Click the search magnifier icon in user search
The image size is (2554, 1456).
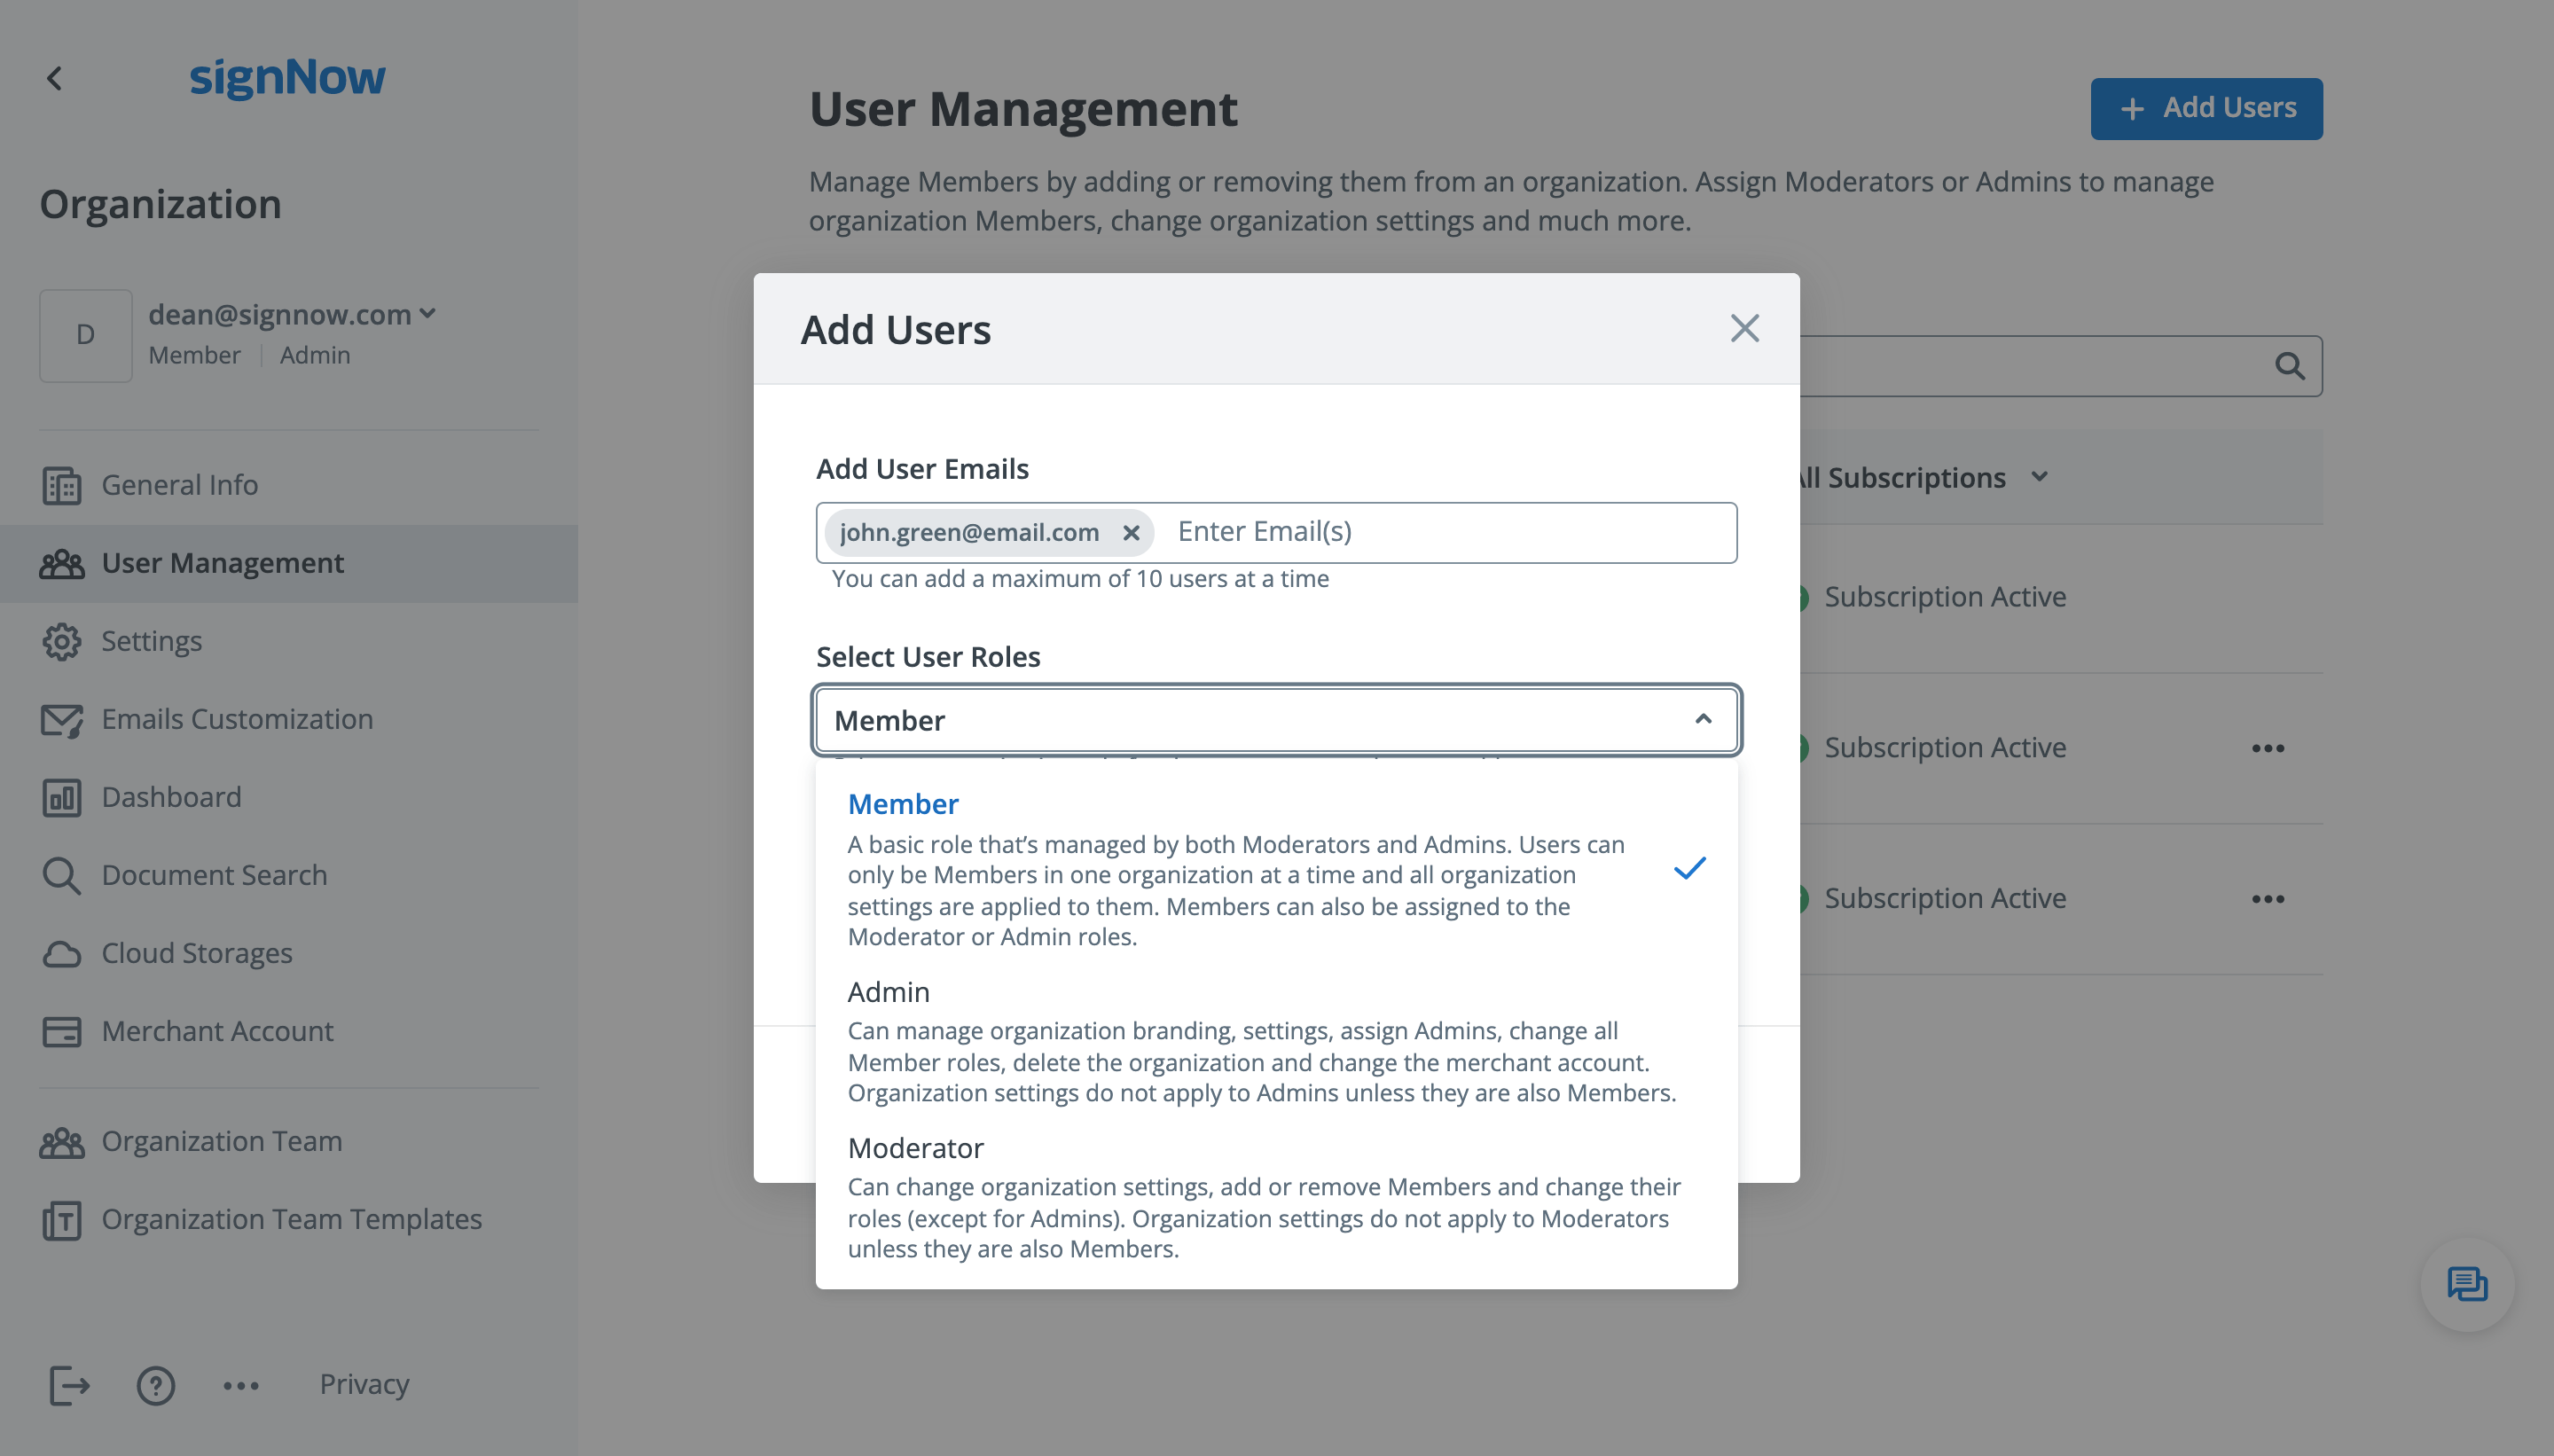click(x=2289, y=366)
